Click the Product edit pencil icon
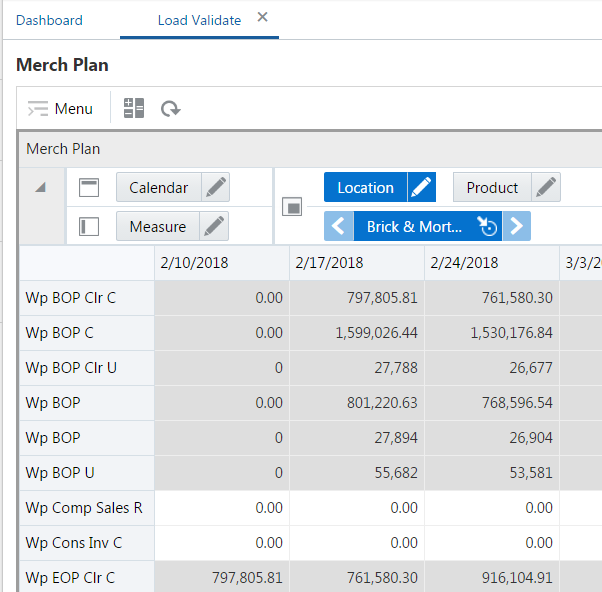602x592 pixels. 545,187
